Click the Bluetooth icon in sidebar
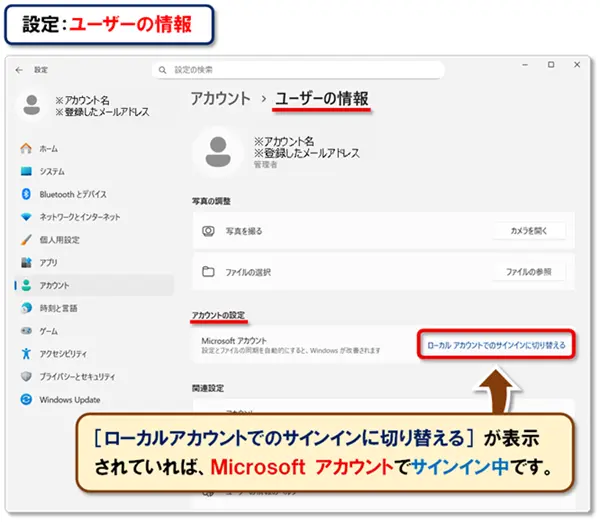Viewport: 600px width, 522px height. (26, 194)
